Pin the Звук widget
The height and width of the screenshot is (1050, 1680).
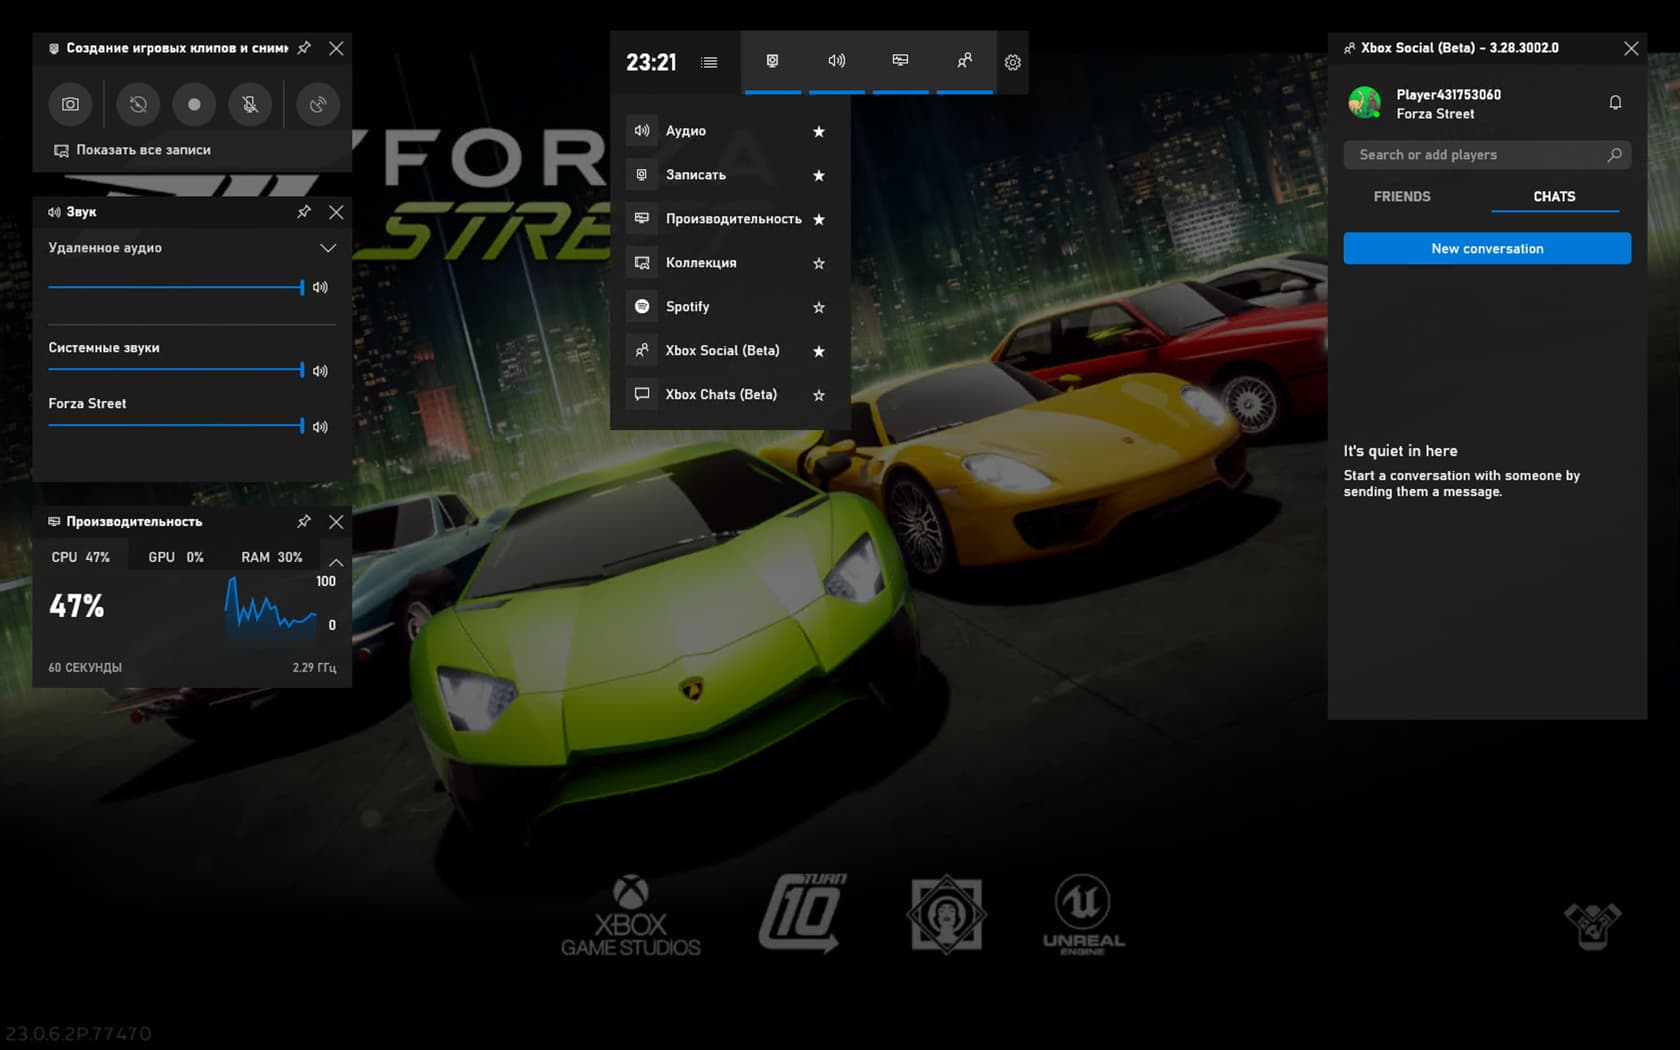pos(304,212)
